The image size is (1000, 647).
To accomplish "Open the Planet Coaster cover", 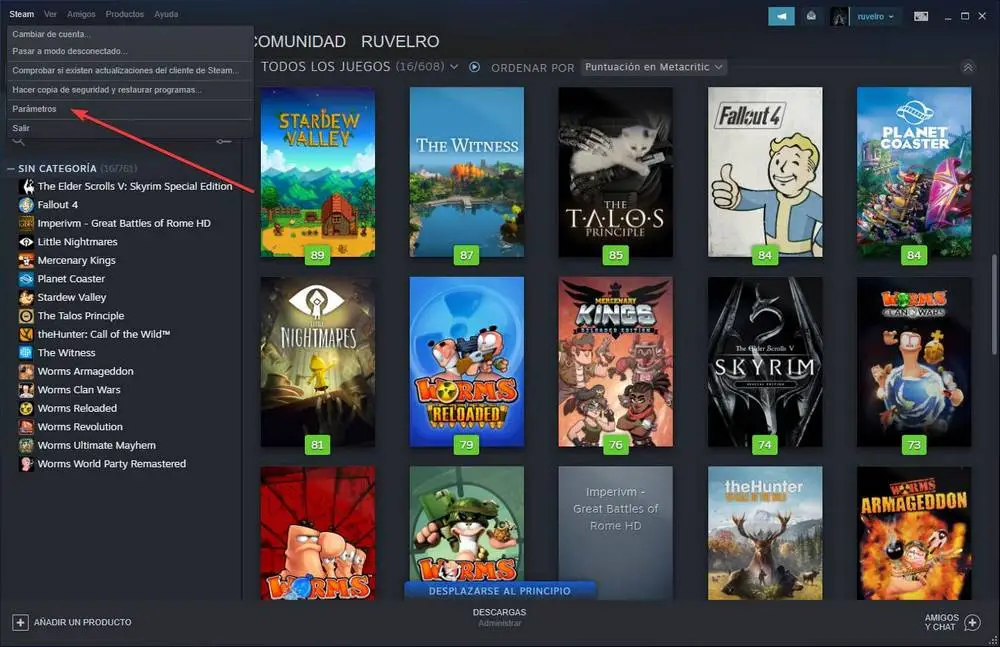I will click(914, 172).
